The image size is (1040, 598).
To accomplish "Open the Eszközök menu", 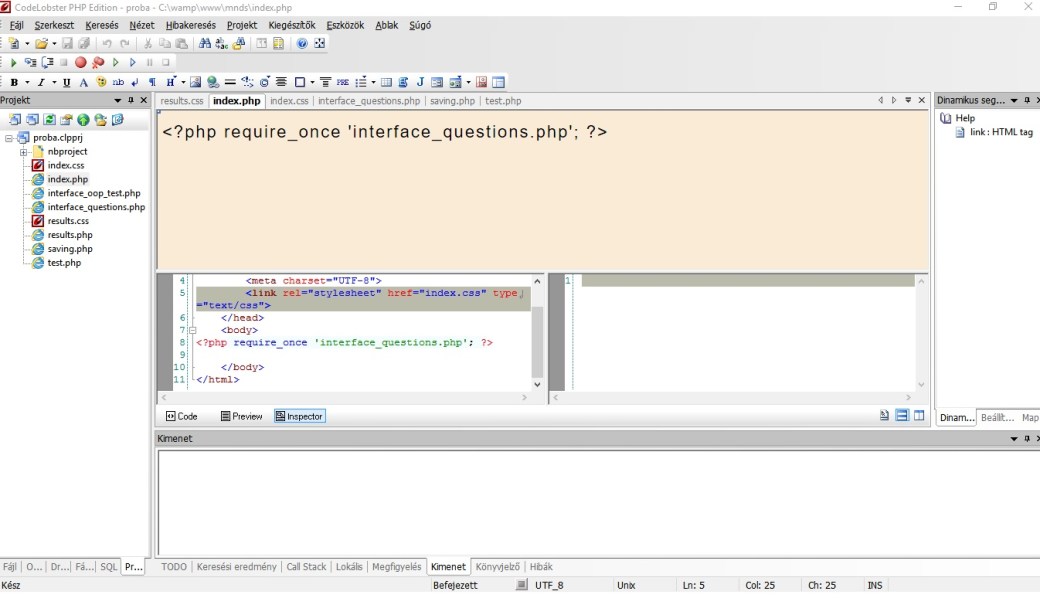I will pos(345,25).
